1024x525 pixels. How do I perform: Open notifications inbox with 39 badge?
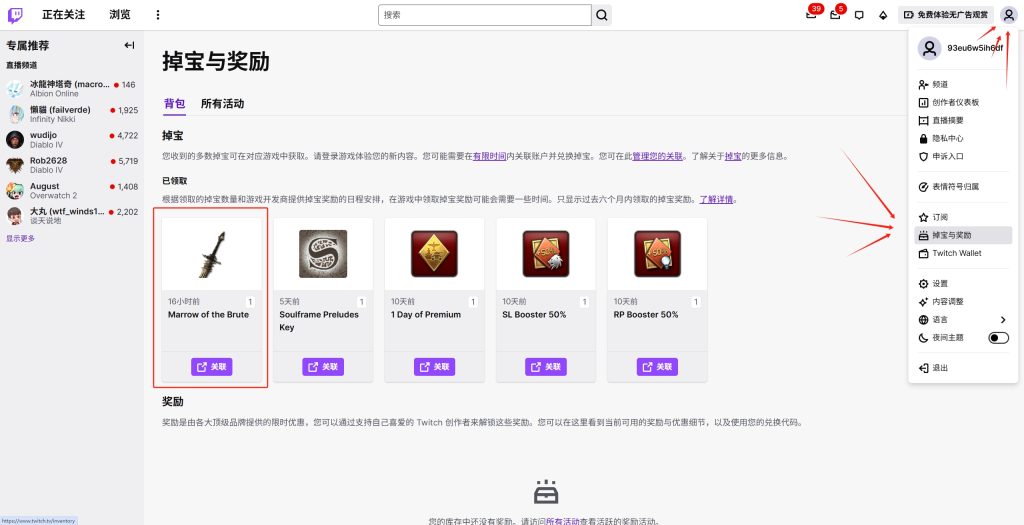[x=812, y=14]
